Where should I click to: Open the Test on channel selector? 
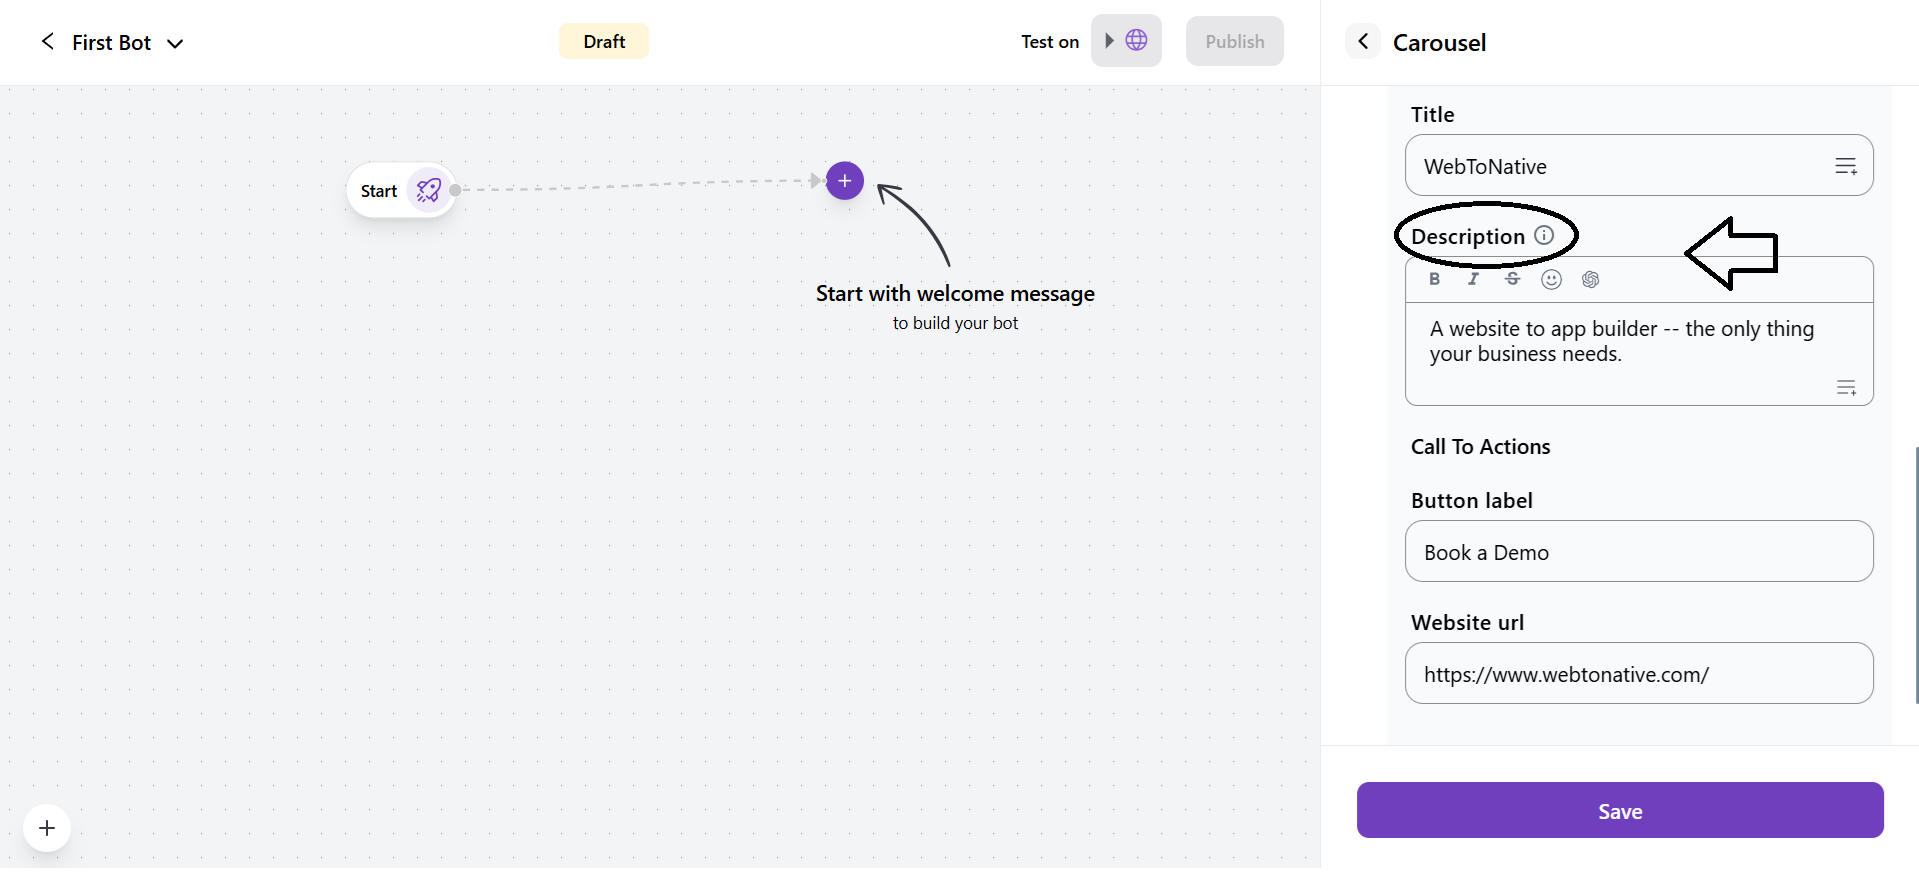click(x=1126, y=41)
